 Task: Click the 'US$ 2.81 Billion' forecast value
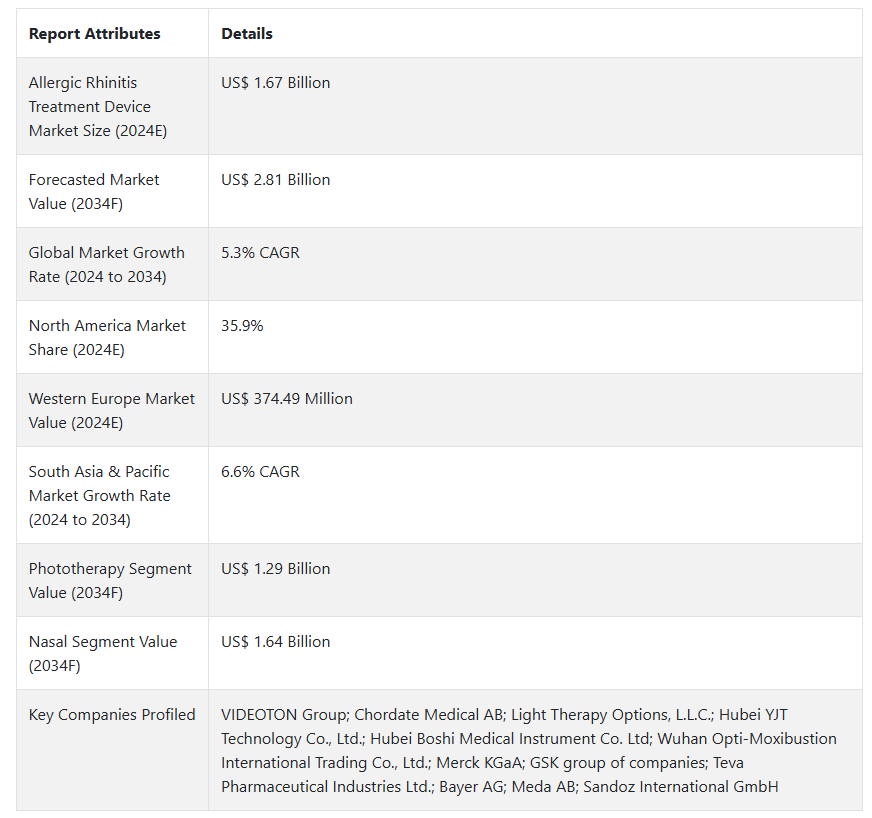tap(275, 180)
